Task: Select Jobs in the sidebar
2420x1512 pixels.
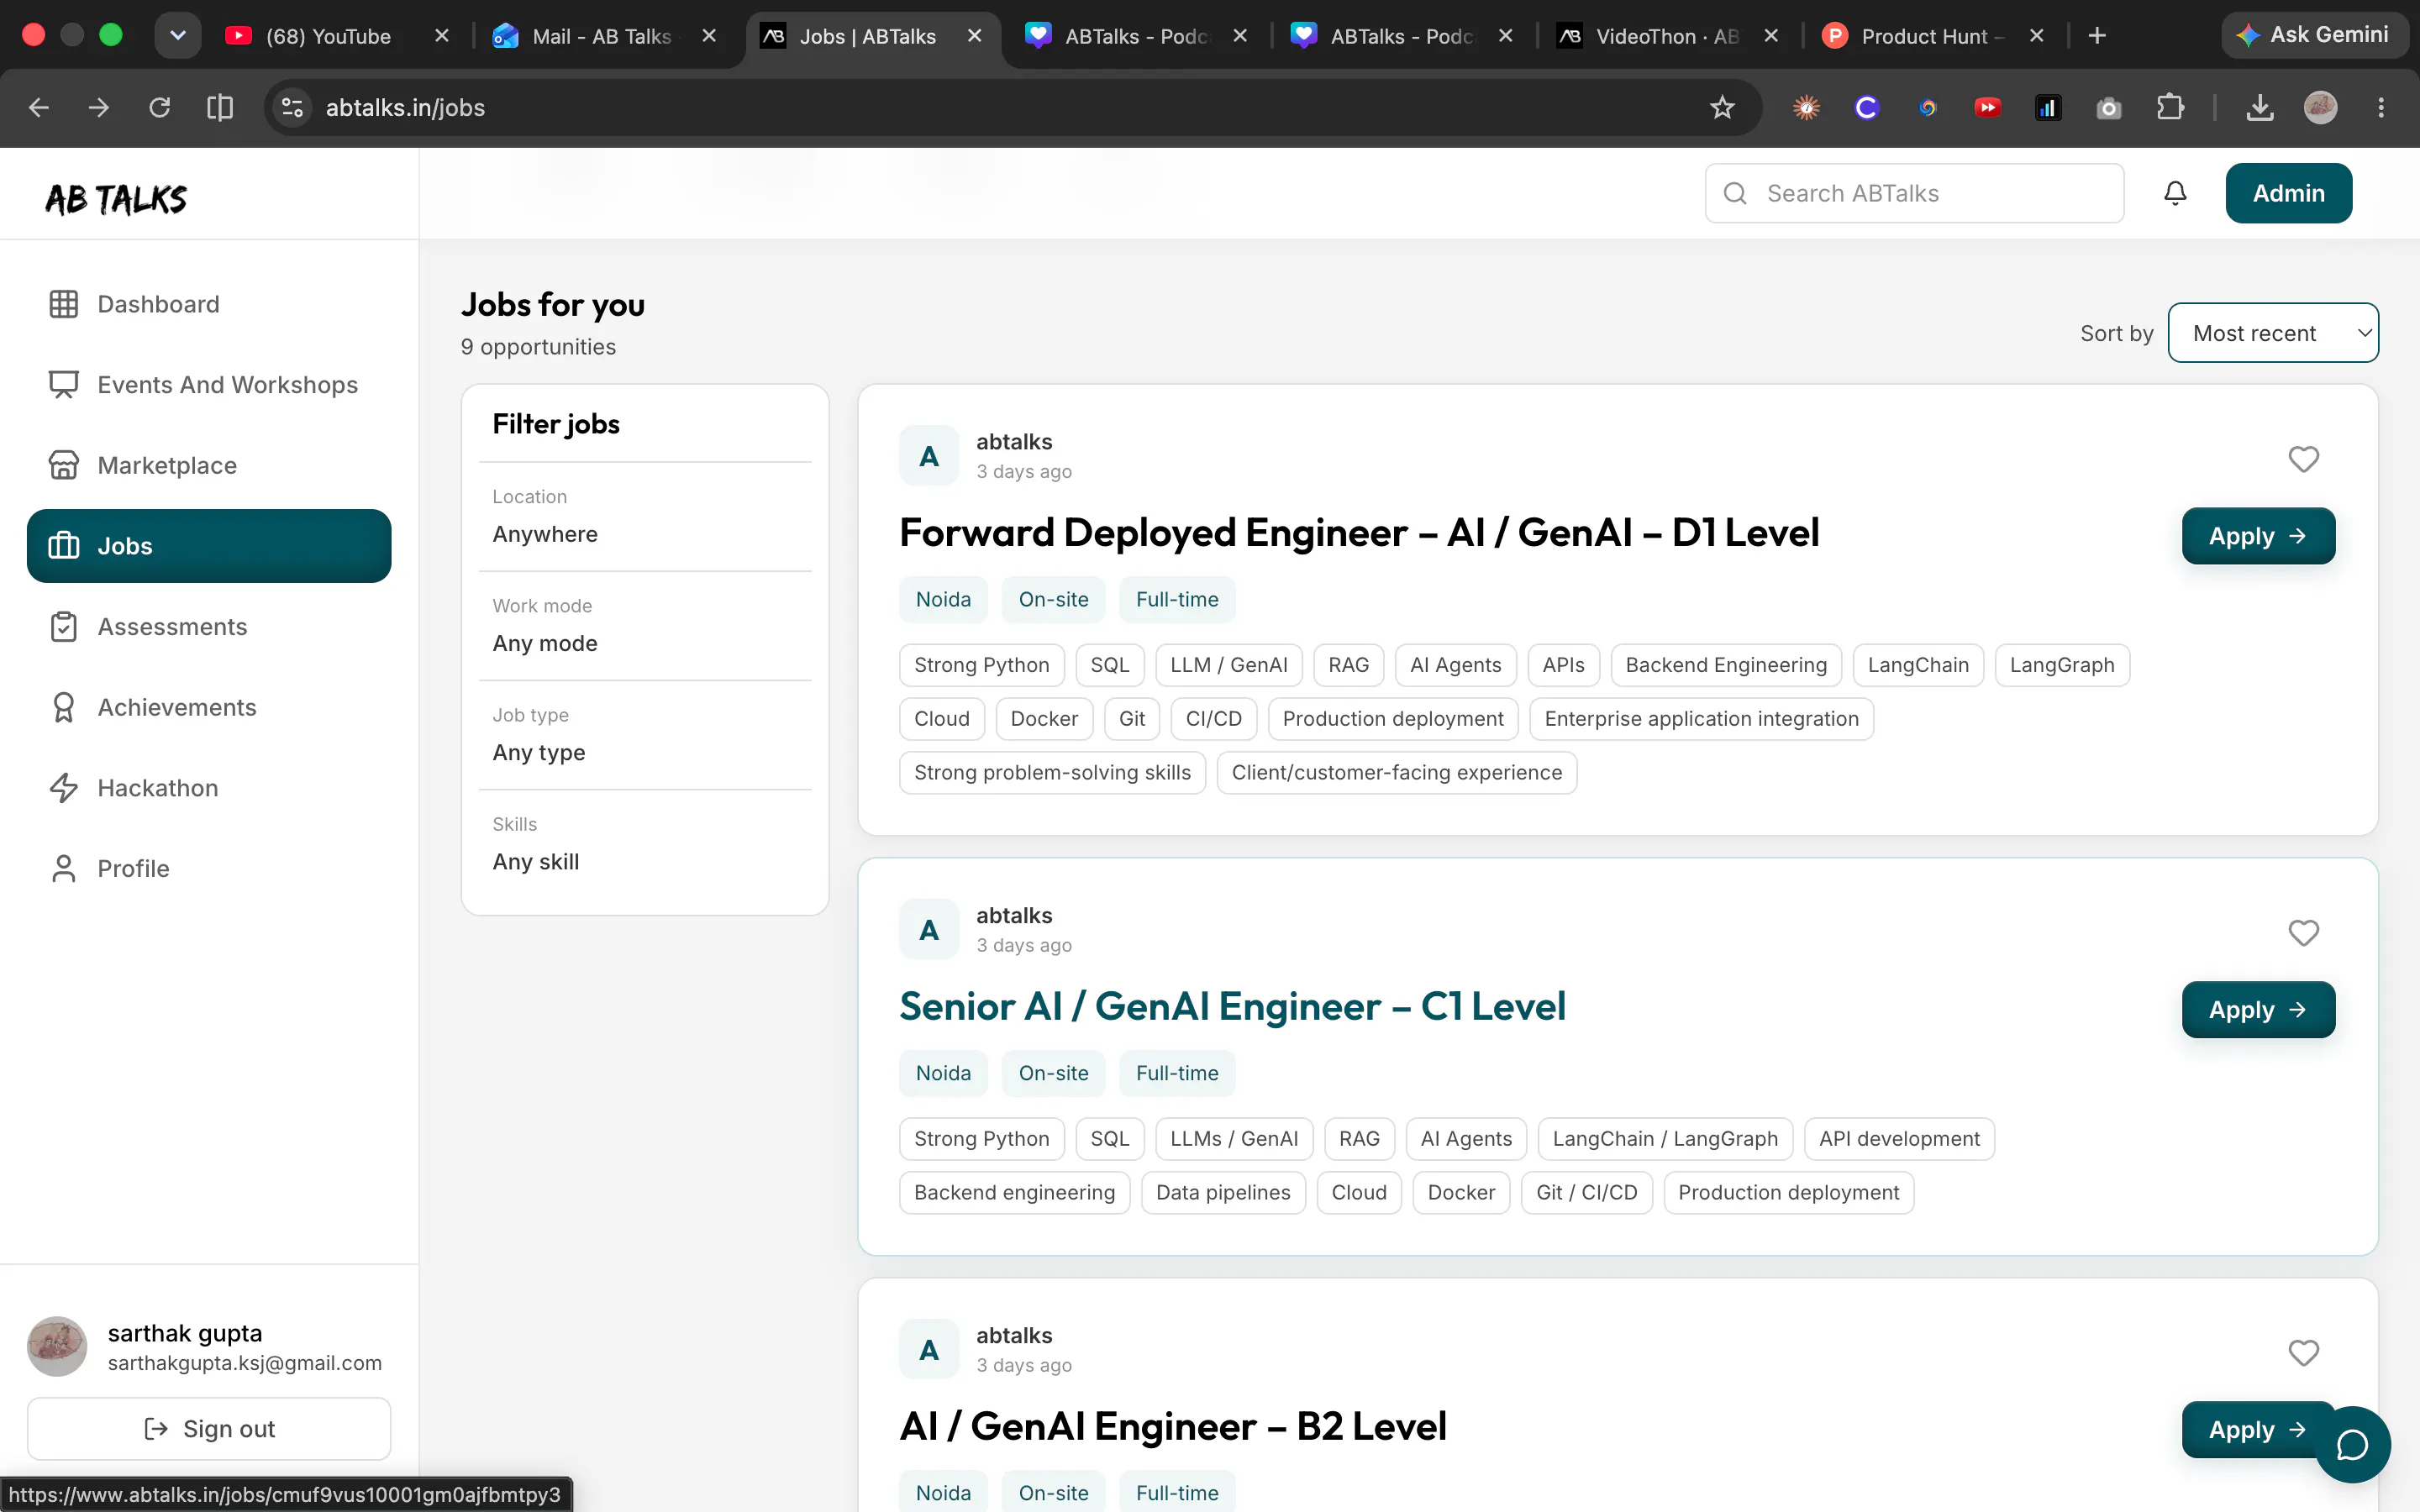Action: [x=209, y=546]
